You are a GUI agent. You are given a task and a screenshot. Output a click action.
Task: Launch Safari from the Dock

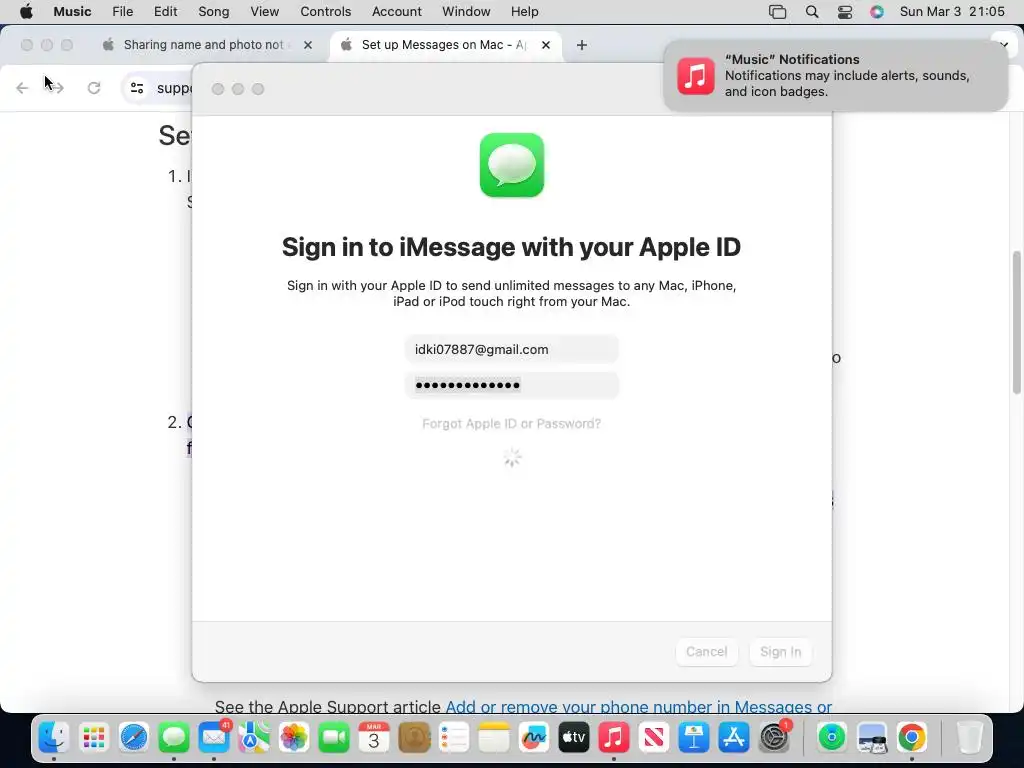tap(134, 737)
